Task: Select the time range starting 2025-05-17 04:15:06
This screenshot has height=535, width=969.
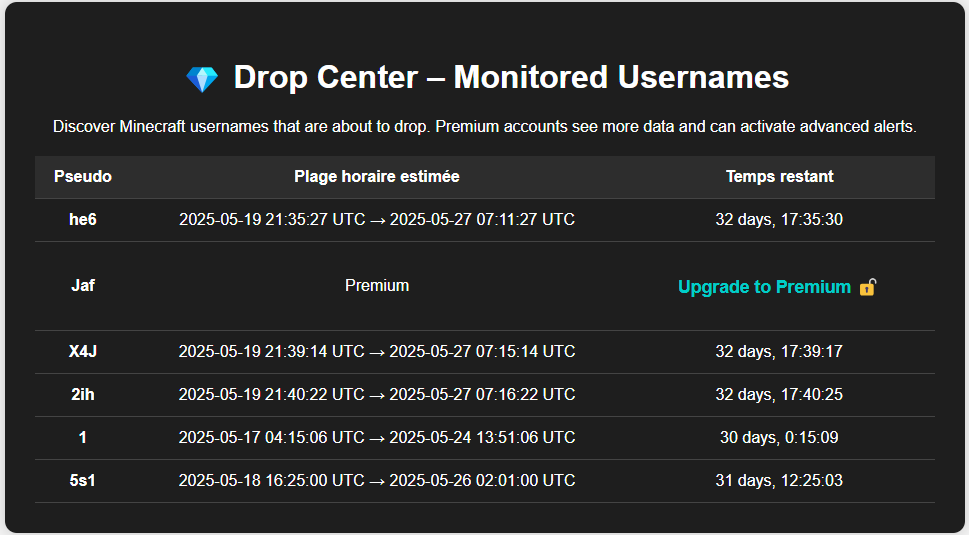Action: tap(377, 437)
